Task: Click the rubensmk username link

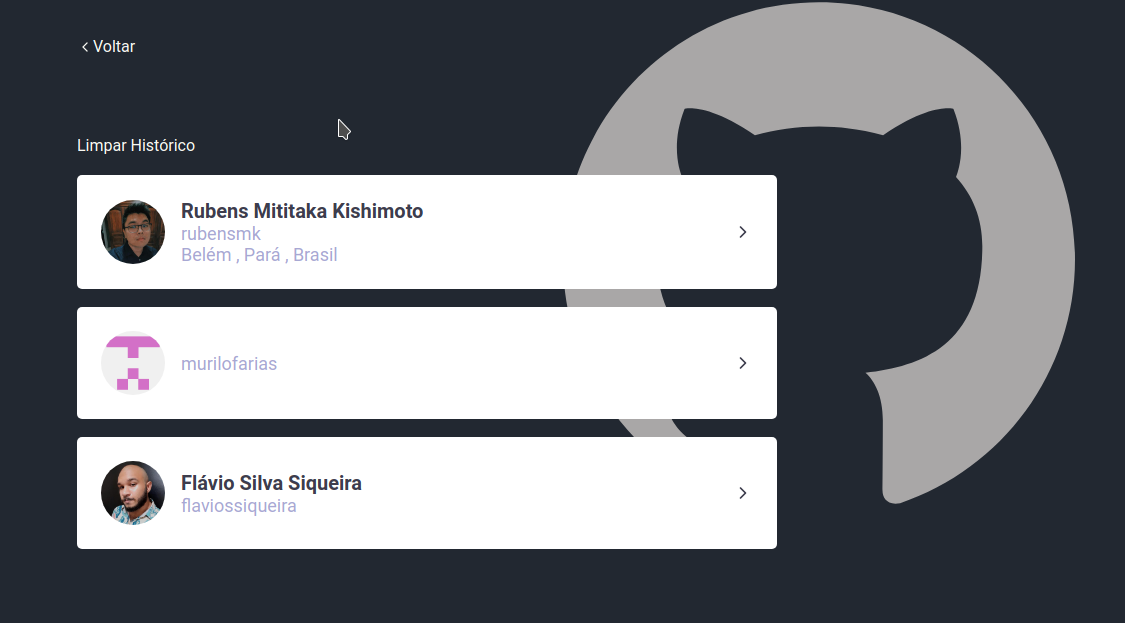Action: (220, 233)
